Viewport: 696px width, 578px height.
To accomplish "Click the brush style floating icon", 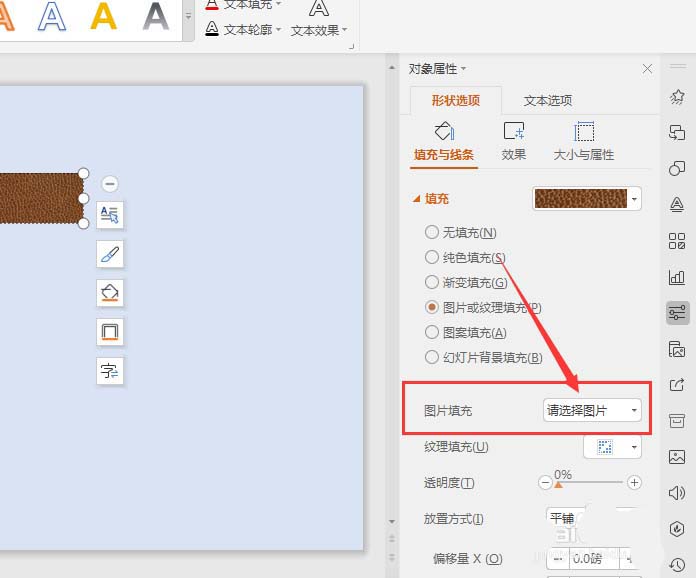I will (x=110, y=254).
